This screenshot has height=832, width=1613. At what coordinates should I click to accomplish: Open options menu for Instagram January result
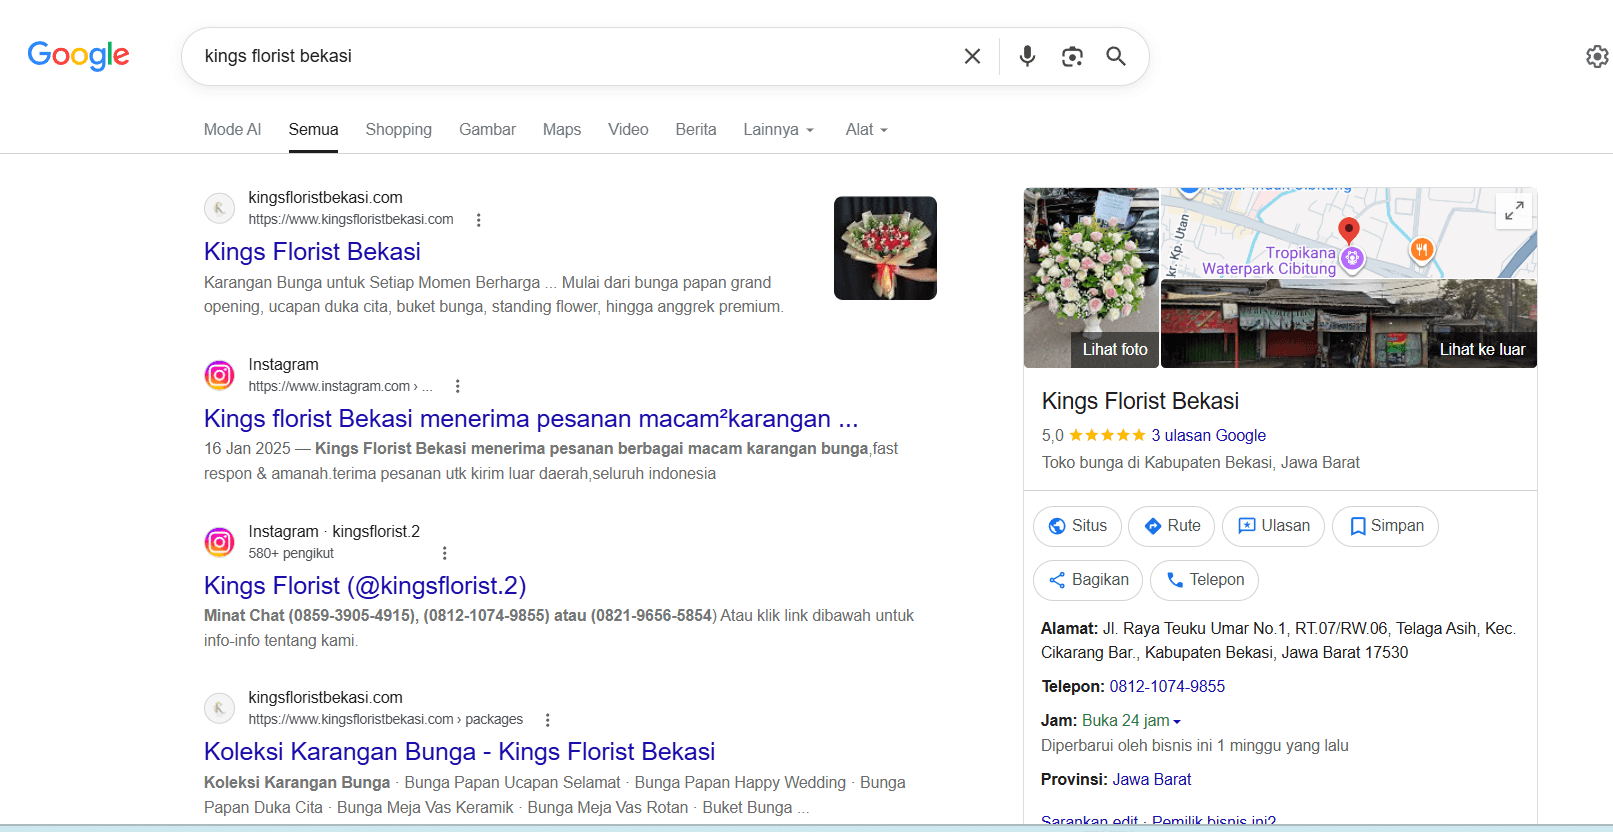(458, 386)
